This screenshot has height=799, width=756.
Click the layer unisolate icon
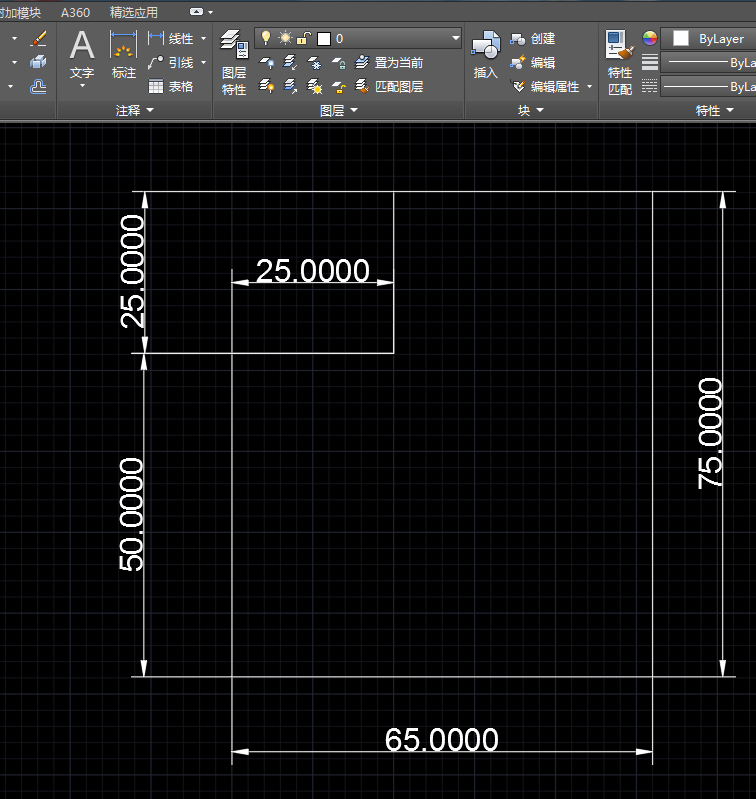(290, 87)
